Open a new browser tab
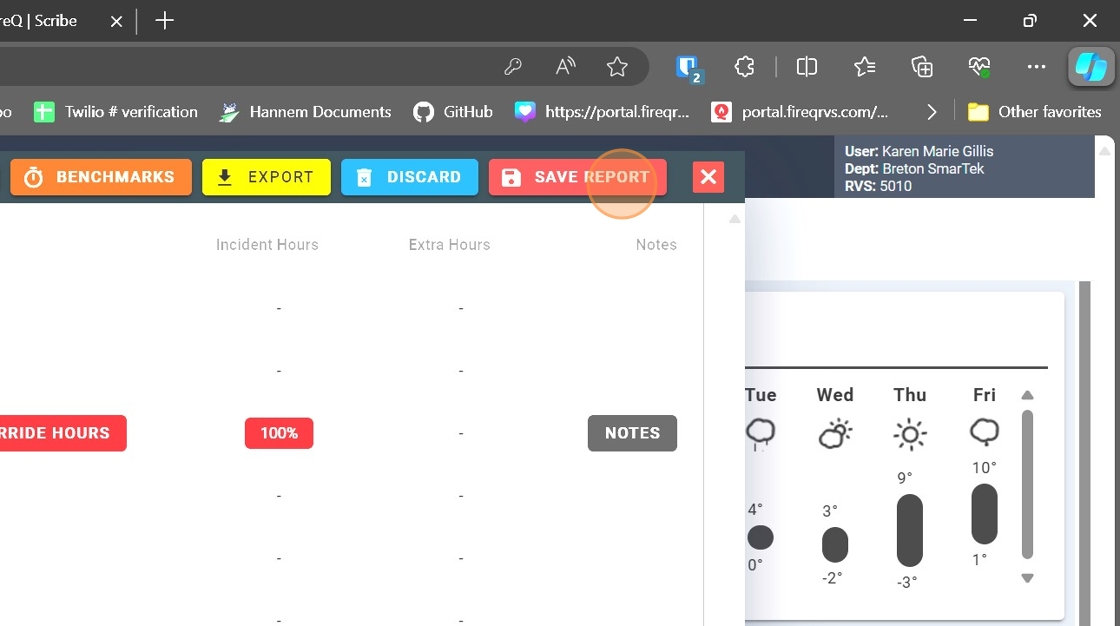1120x626 pixels. pyautogui.click(x=165, y=21)
